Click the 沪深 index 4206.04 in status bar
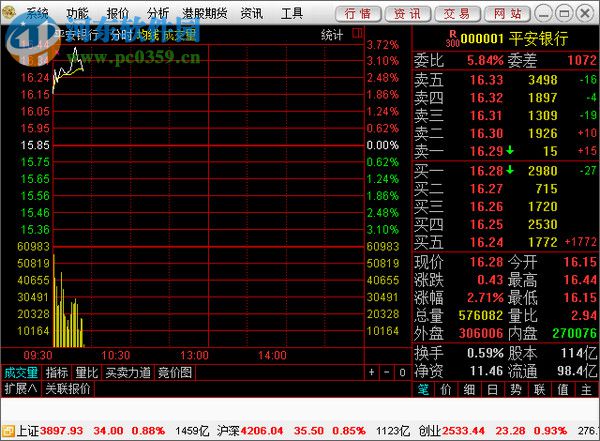 coord(261,431)
